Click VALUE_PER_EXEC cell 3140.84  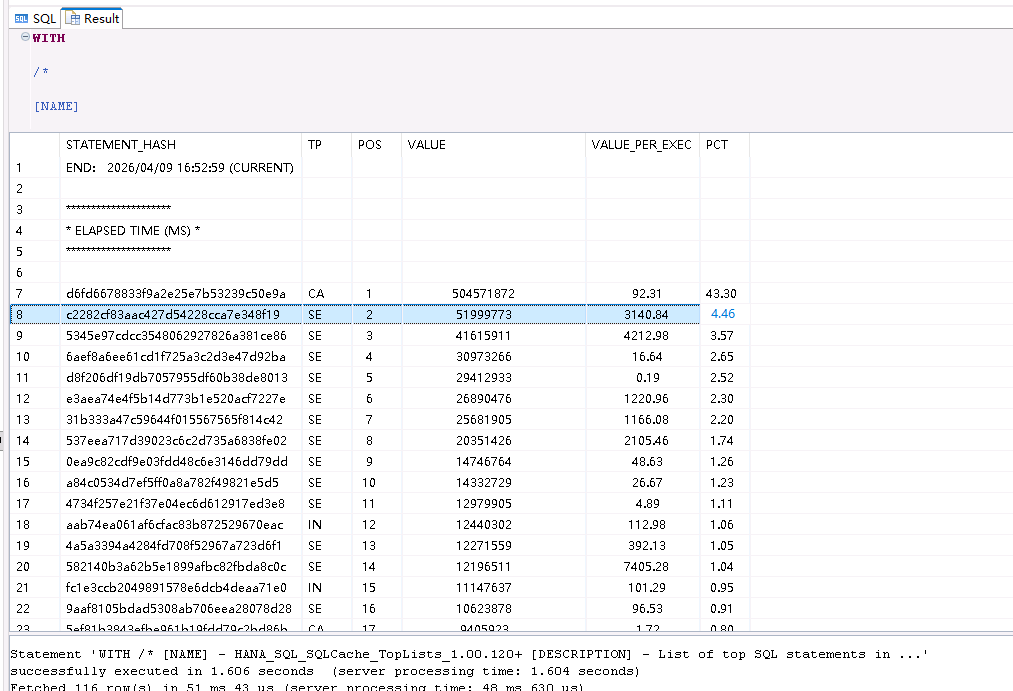click(x=647, y=315)
